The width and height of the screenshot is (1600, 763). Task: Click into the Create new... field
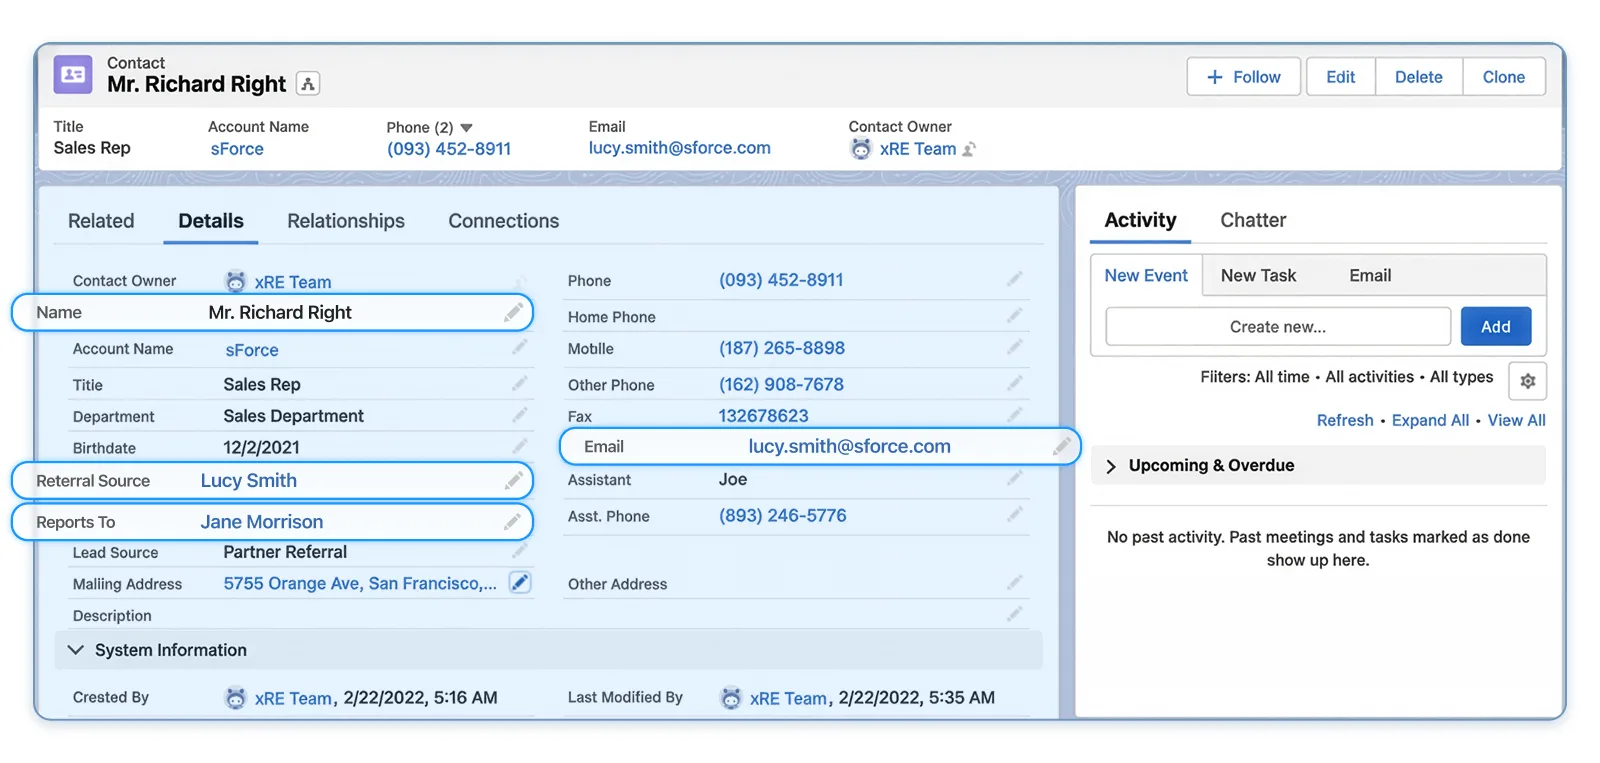[1278, 327]
